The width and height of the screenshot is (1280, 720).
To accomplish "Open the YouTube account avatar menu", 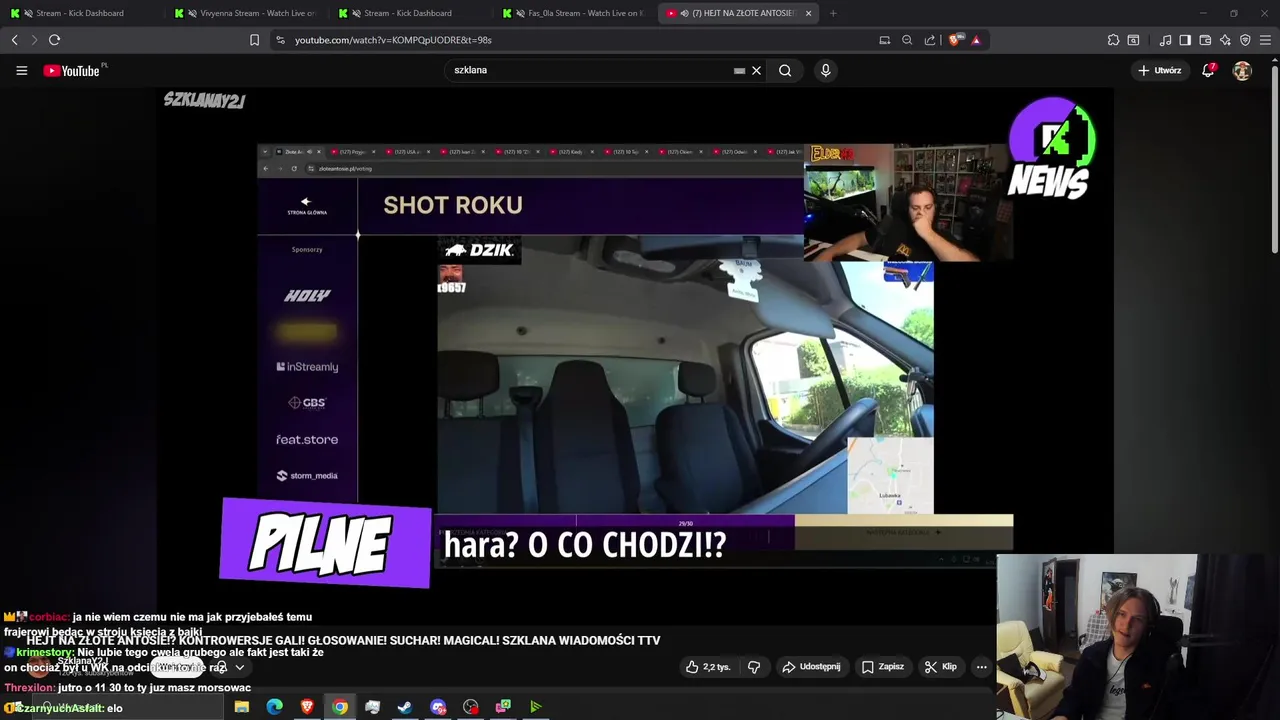I will pyautogui.click(x=1242, y=70).
